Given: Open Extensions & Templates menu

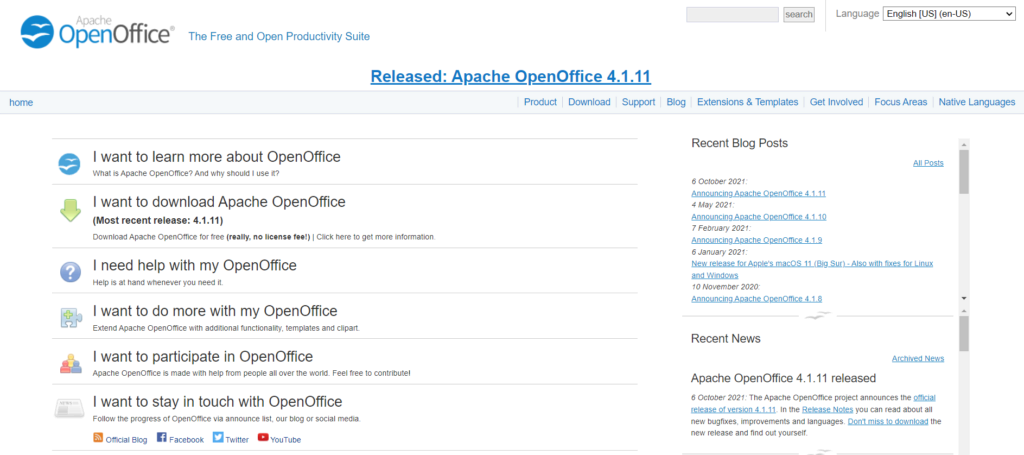Looking at the screenshot, I should [747, 102].
